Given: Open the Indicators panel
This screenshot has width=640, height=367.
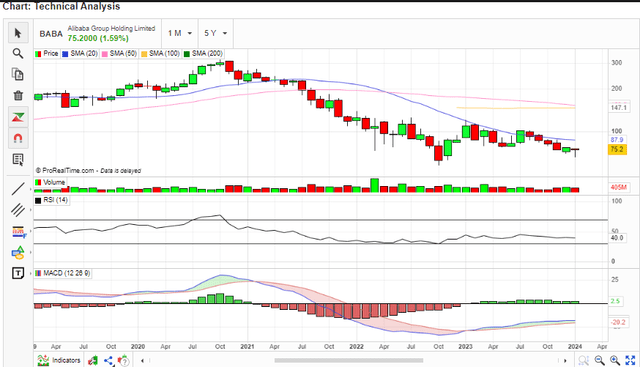Looking at the screenshot, I should (x=59, y=360).
